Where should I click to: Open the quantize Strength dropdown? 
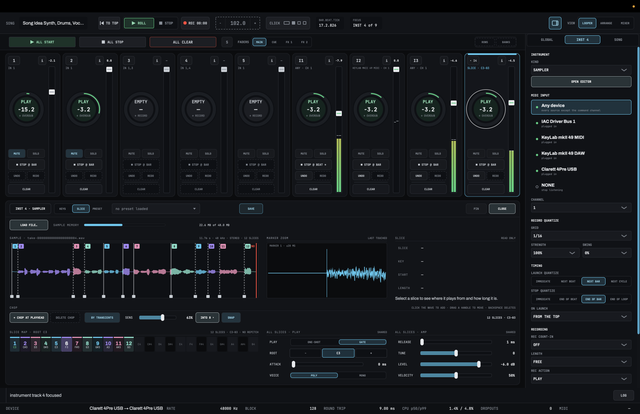[555, 253]
